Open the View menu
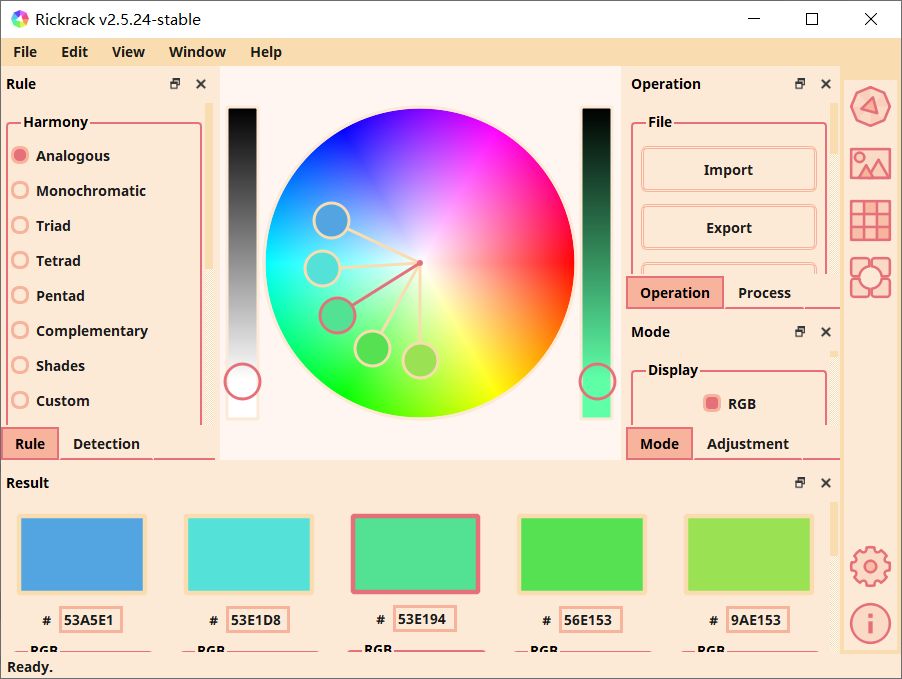Image resolution: width=902 pixels, height=679 pixels. point(128,51)
